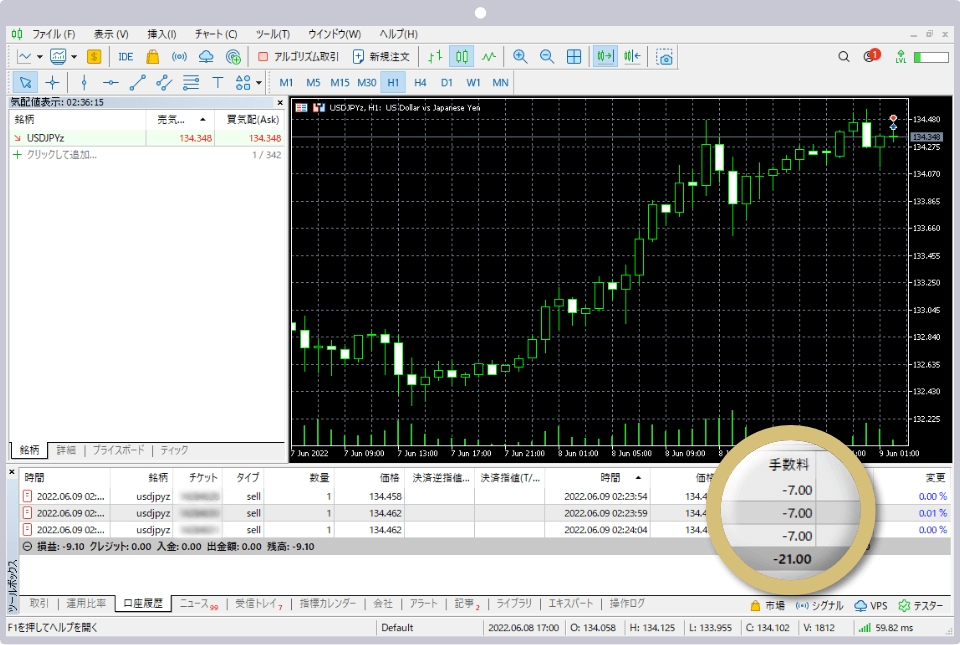
Task: Zoom out the chart
Action: (x=547, y=57)
